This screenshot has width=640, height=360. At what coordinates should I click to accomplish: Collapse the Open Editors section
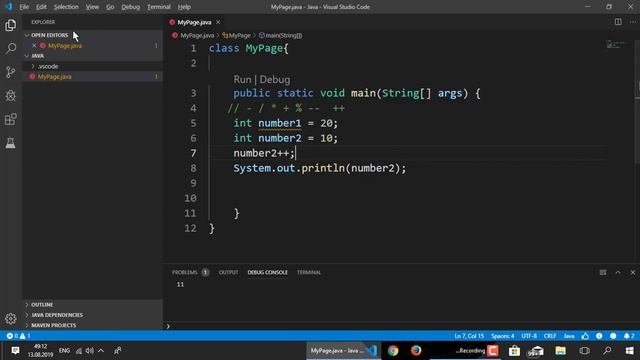(49, 35)
